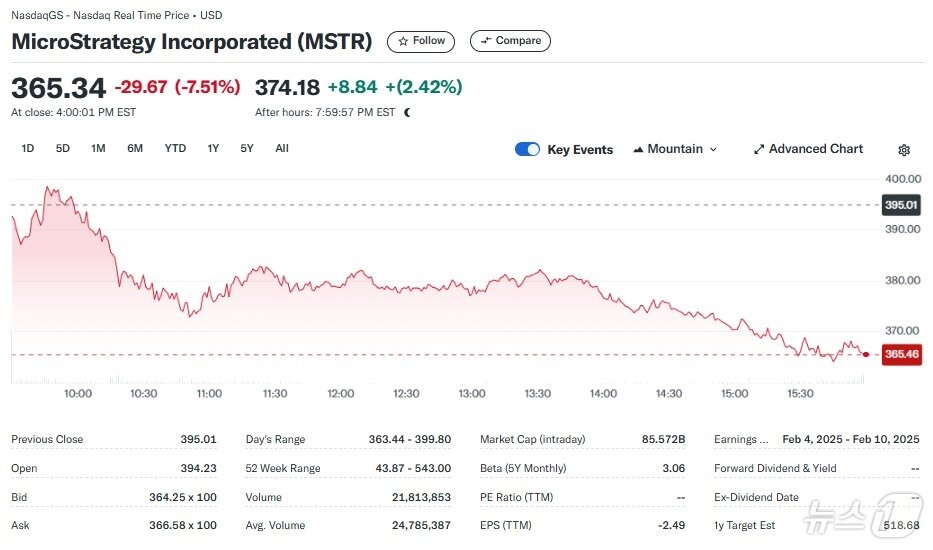Choose the 5Y chart range
The height and width of the screenshot is (550, 933).
tap(247, 148)
